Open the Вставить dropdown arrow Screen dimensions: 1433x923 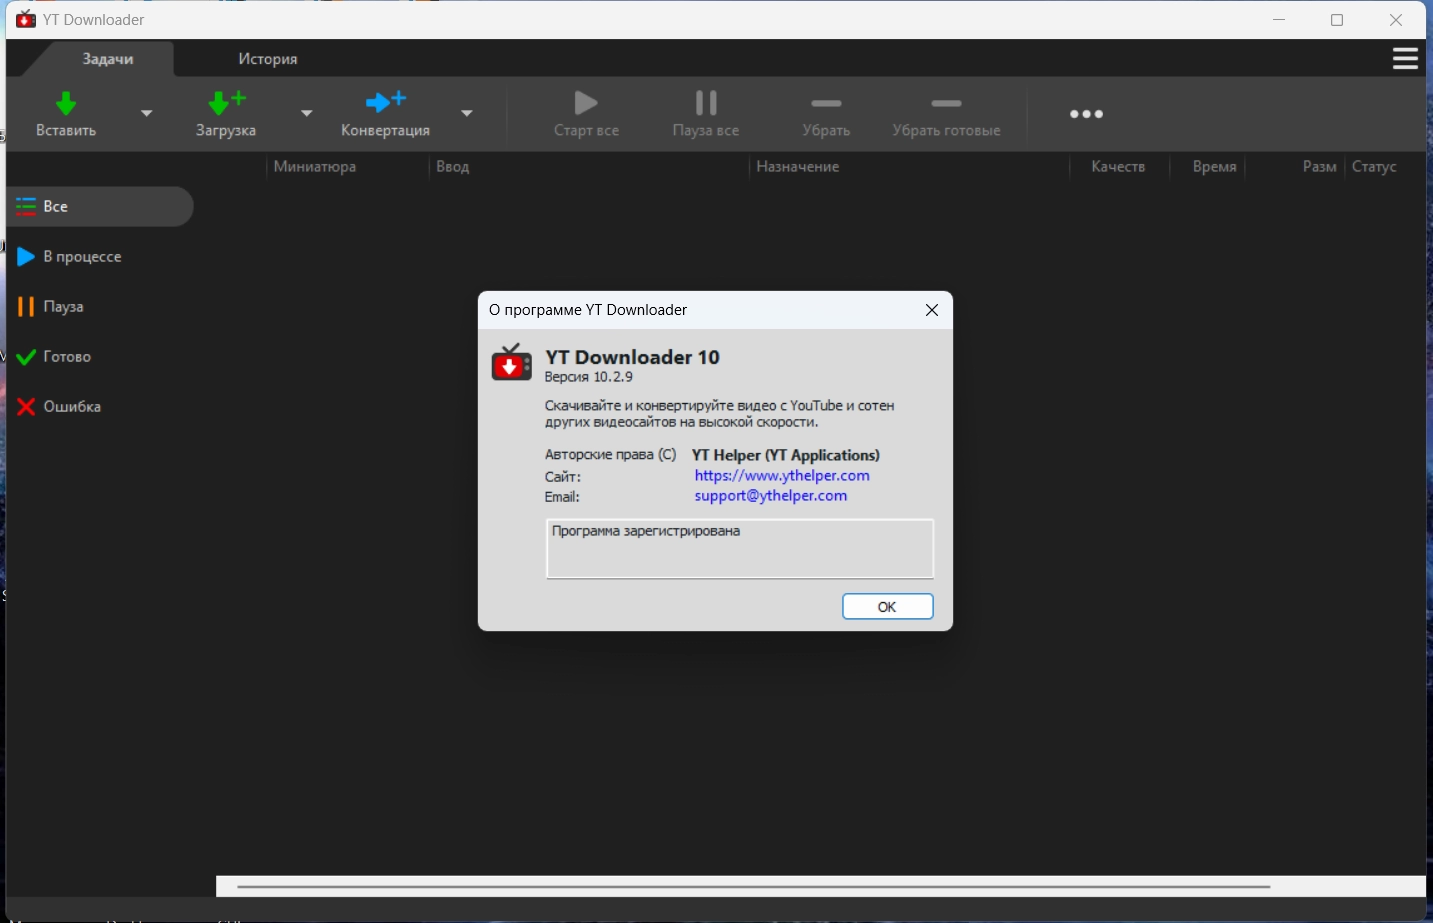click(147, 113)
